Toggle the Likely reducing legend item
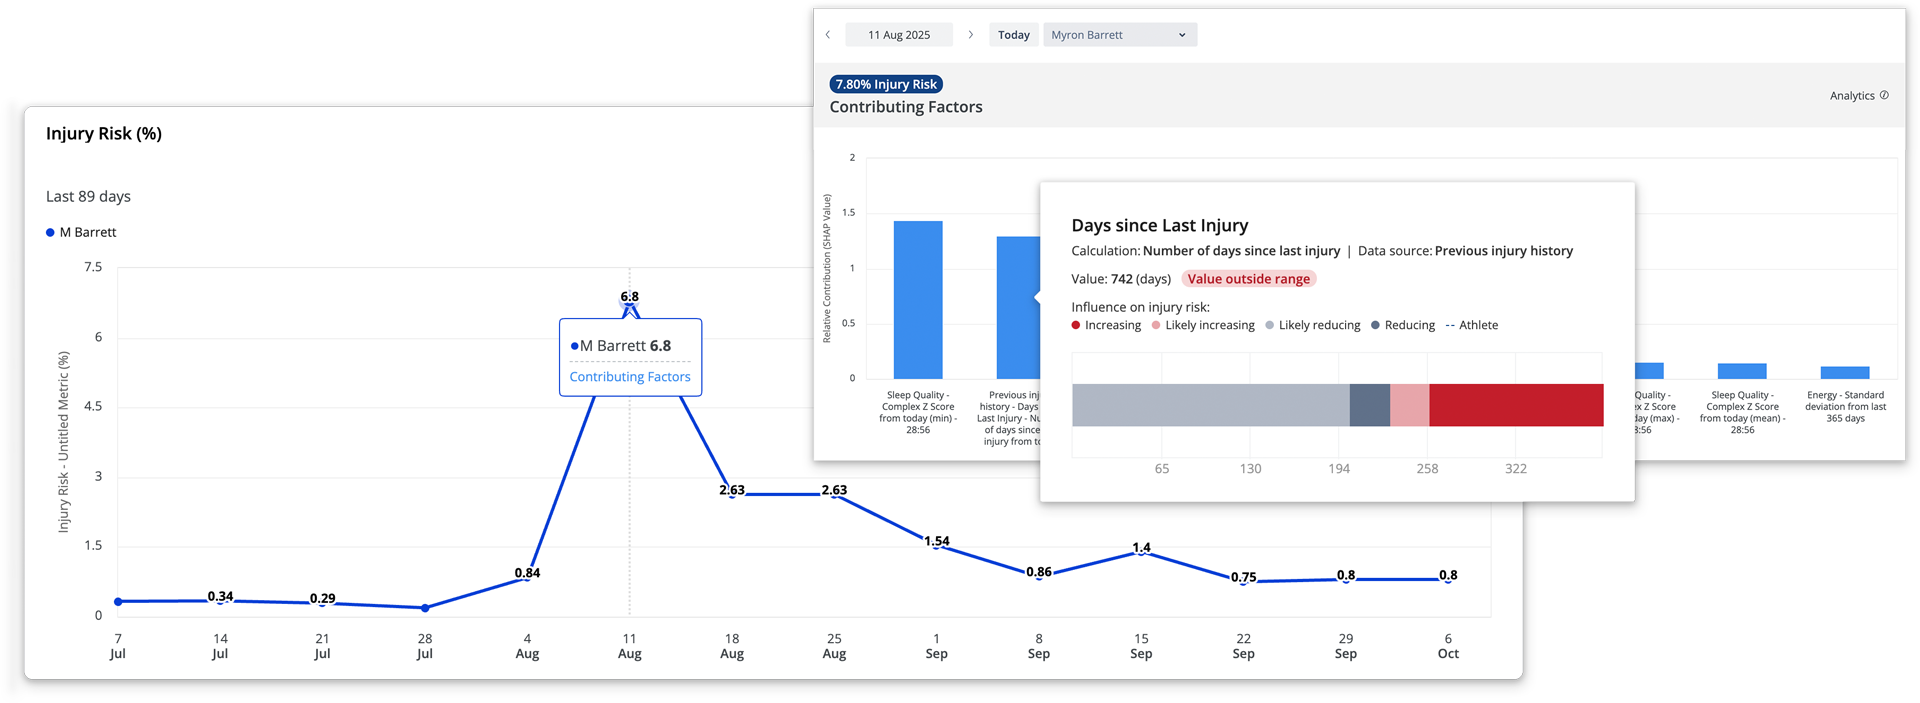The width and height of the screenshot is (1920, 703). point(1312,325)
